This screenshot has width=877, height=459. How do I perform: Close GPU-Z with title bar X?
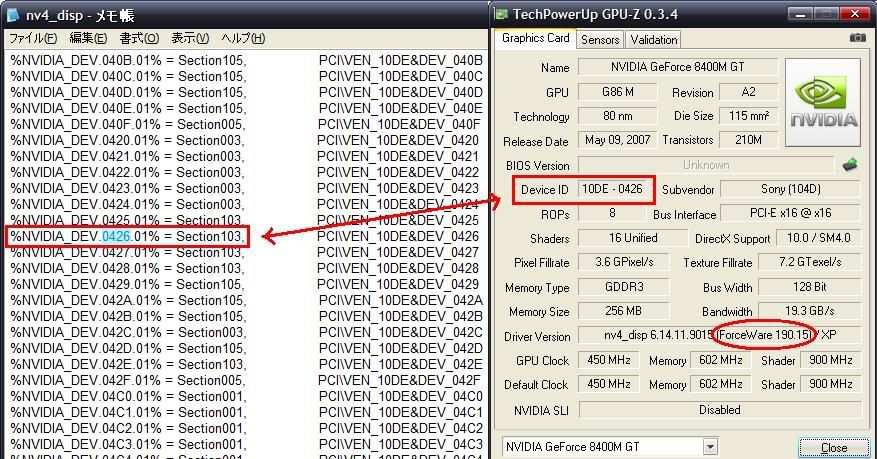click(854, 14)
